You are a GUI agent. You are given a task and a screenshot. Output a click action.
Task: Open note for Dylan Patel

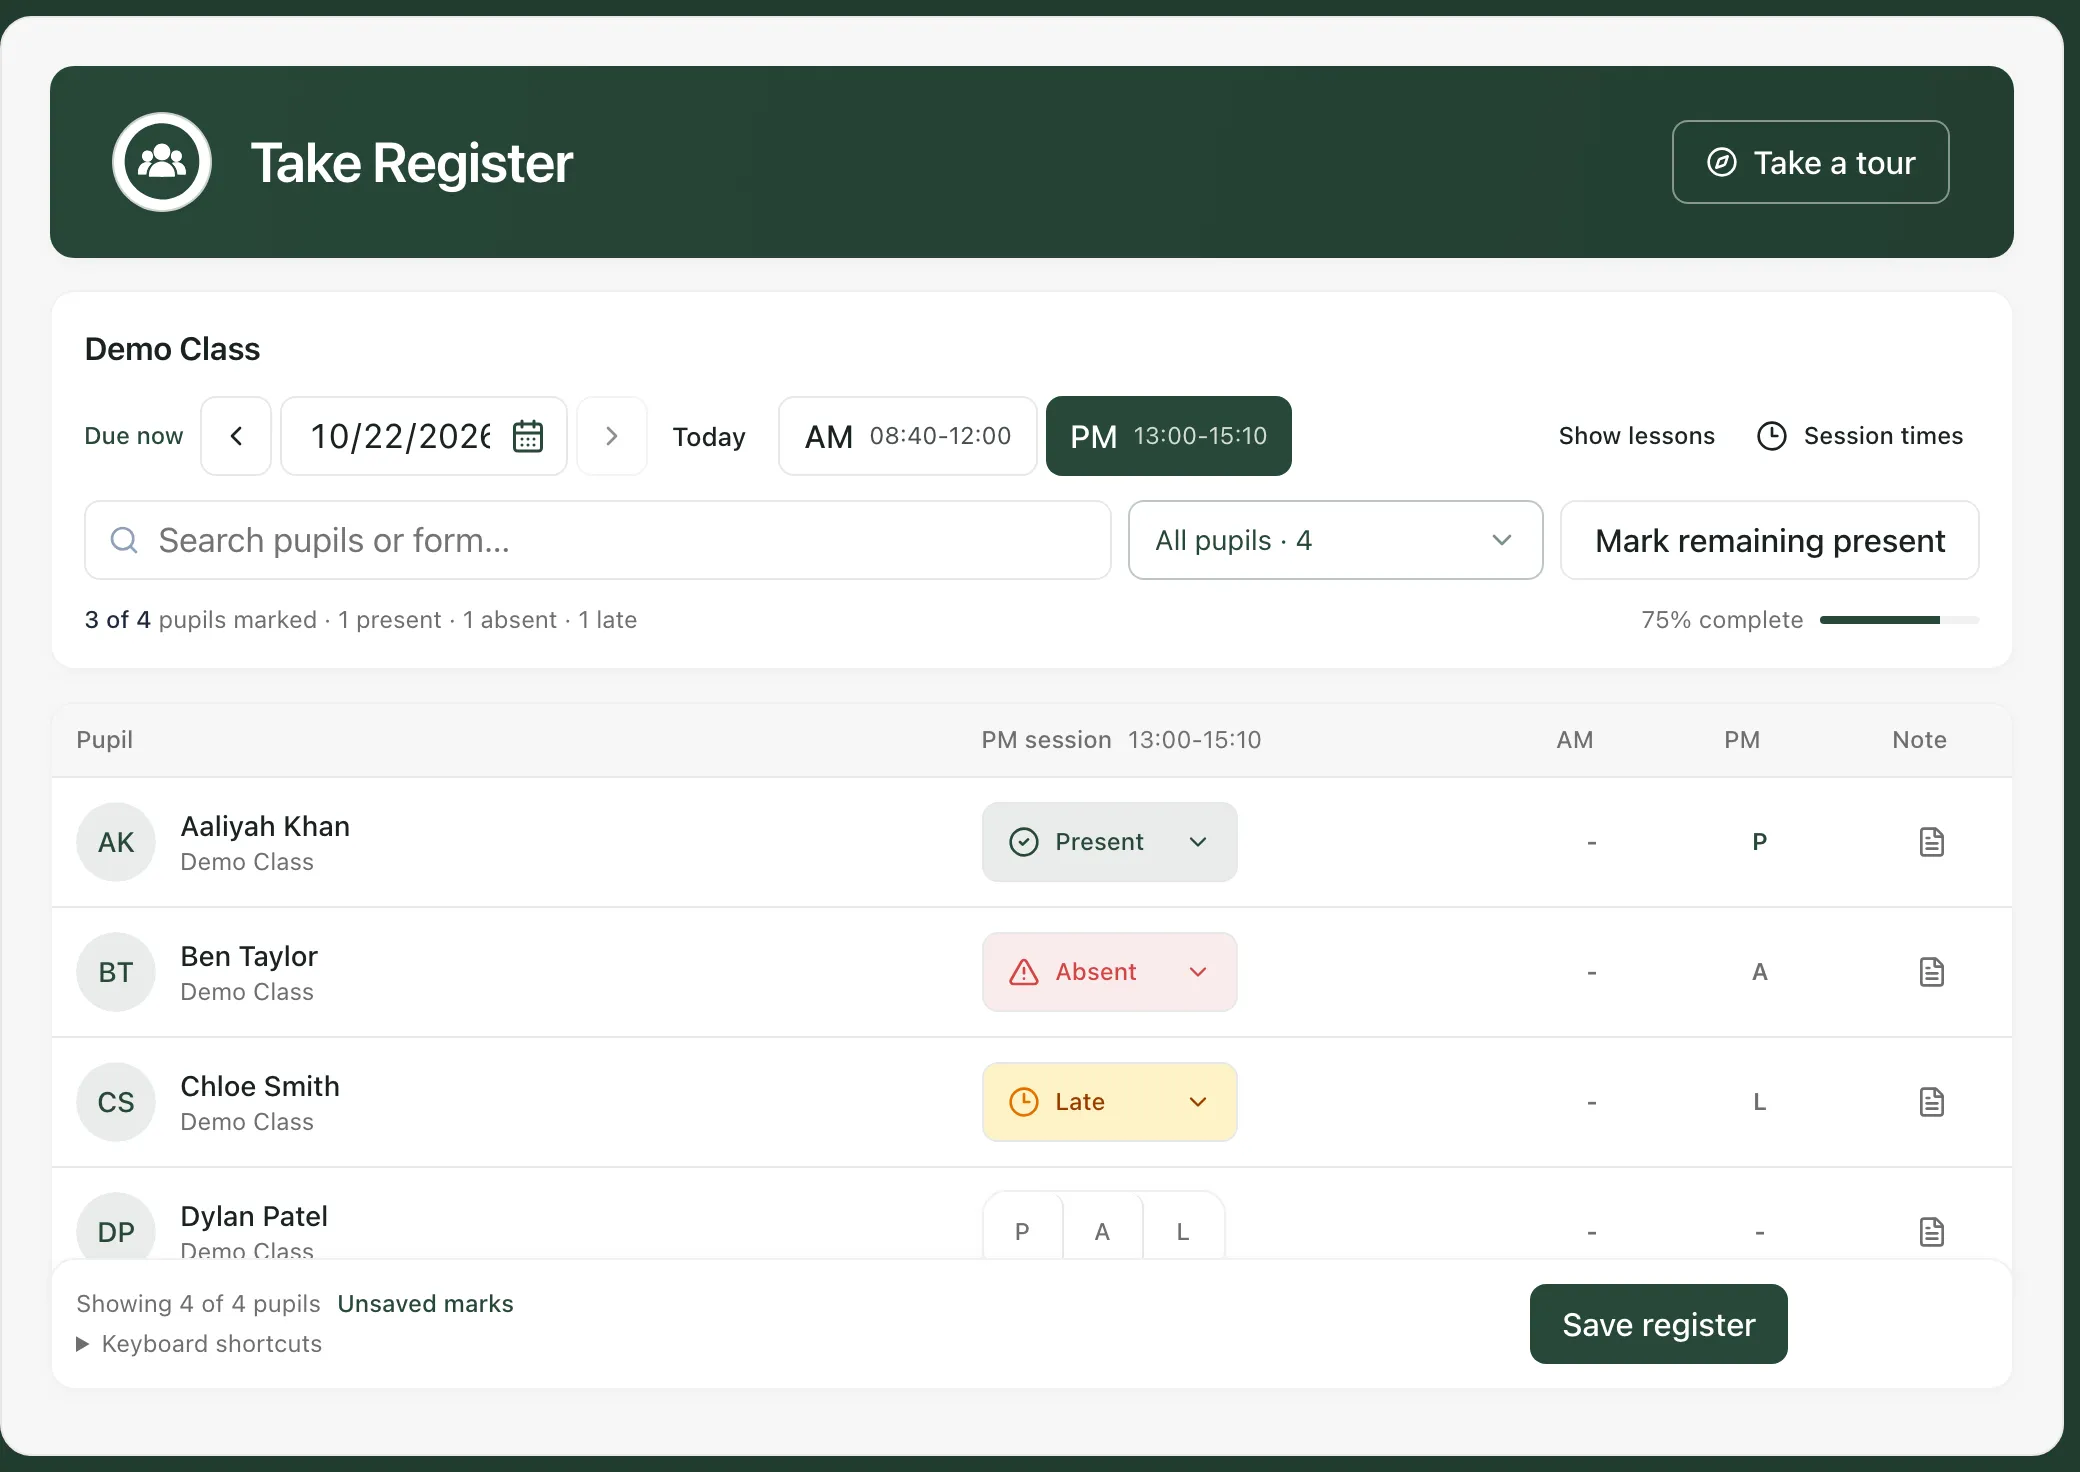(1931, 1232)
